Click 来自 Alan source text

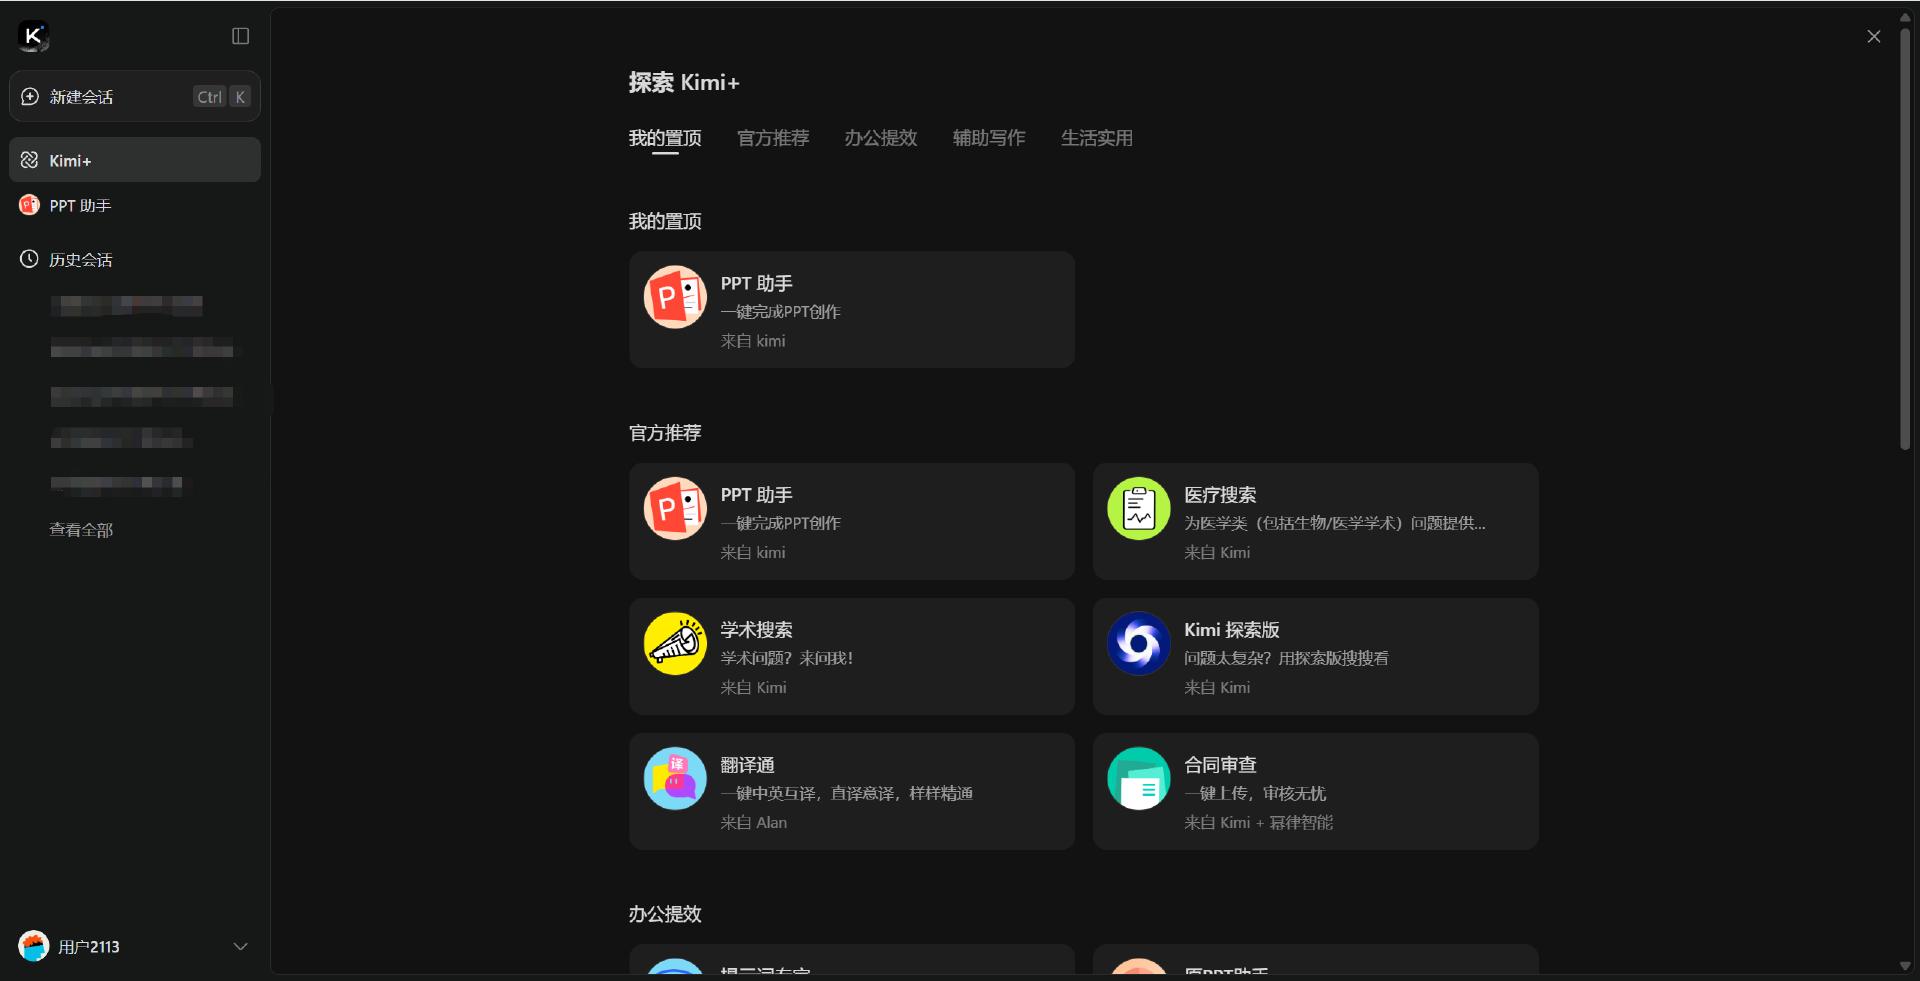754,822
